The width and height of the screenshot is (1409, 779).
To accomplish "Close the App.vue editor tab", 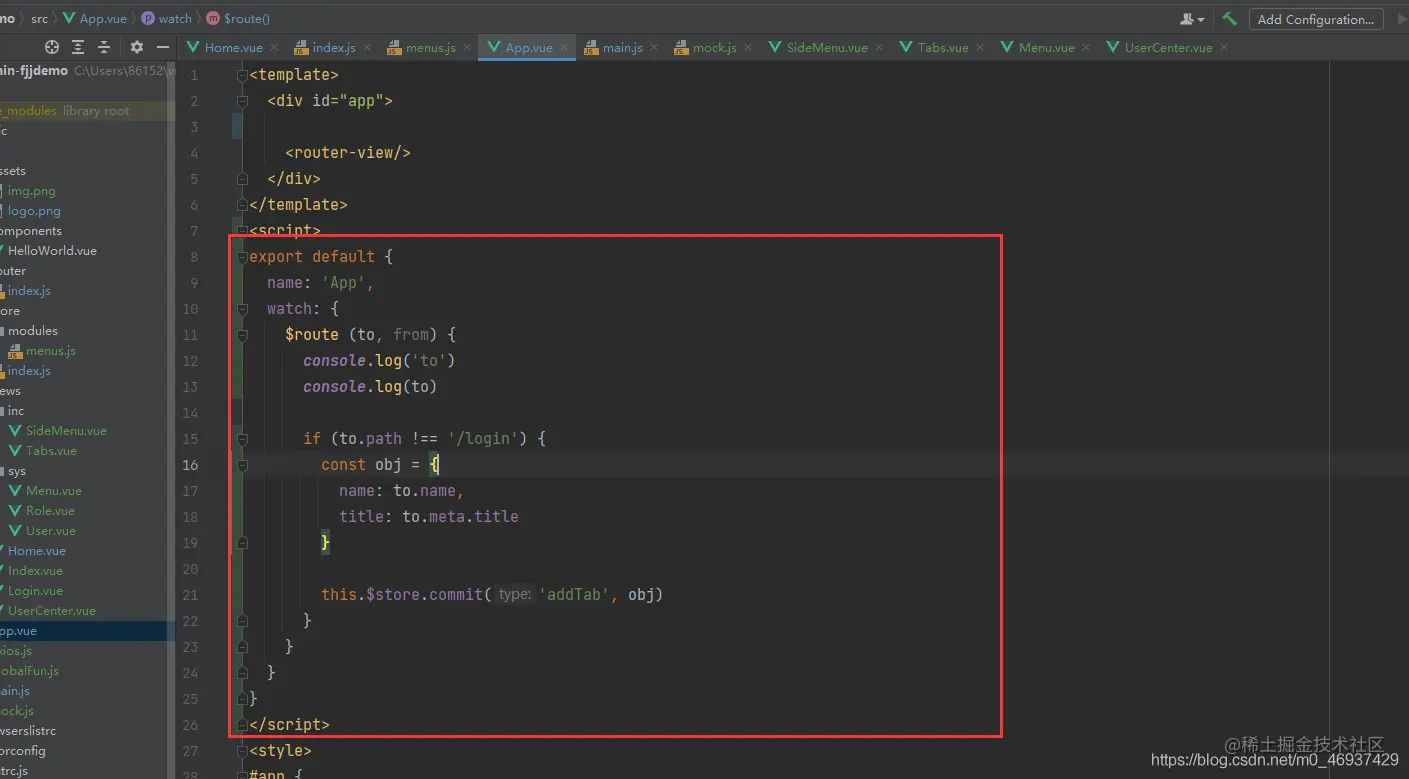I will click(564, 47).
